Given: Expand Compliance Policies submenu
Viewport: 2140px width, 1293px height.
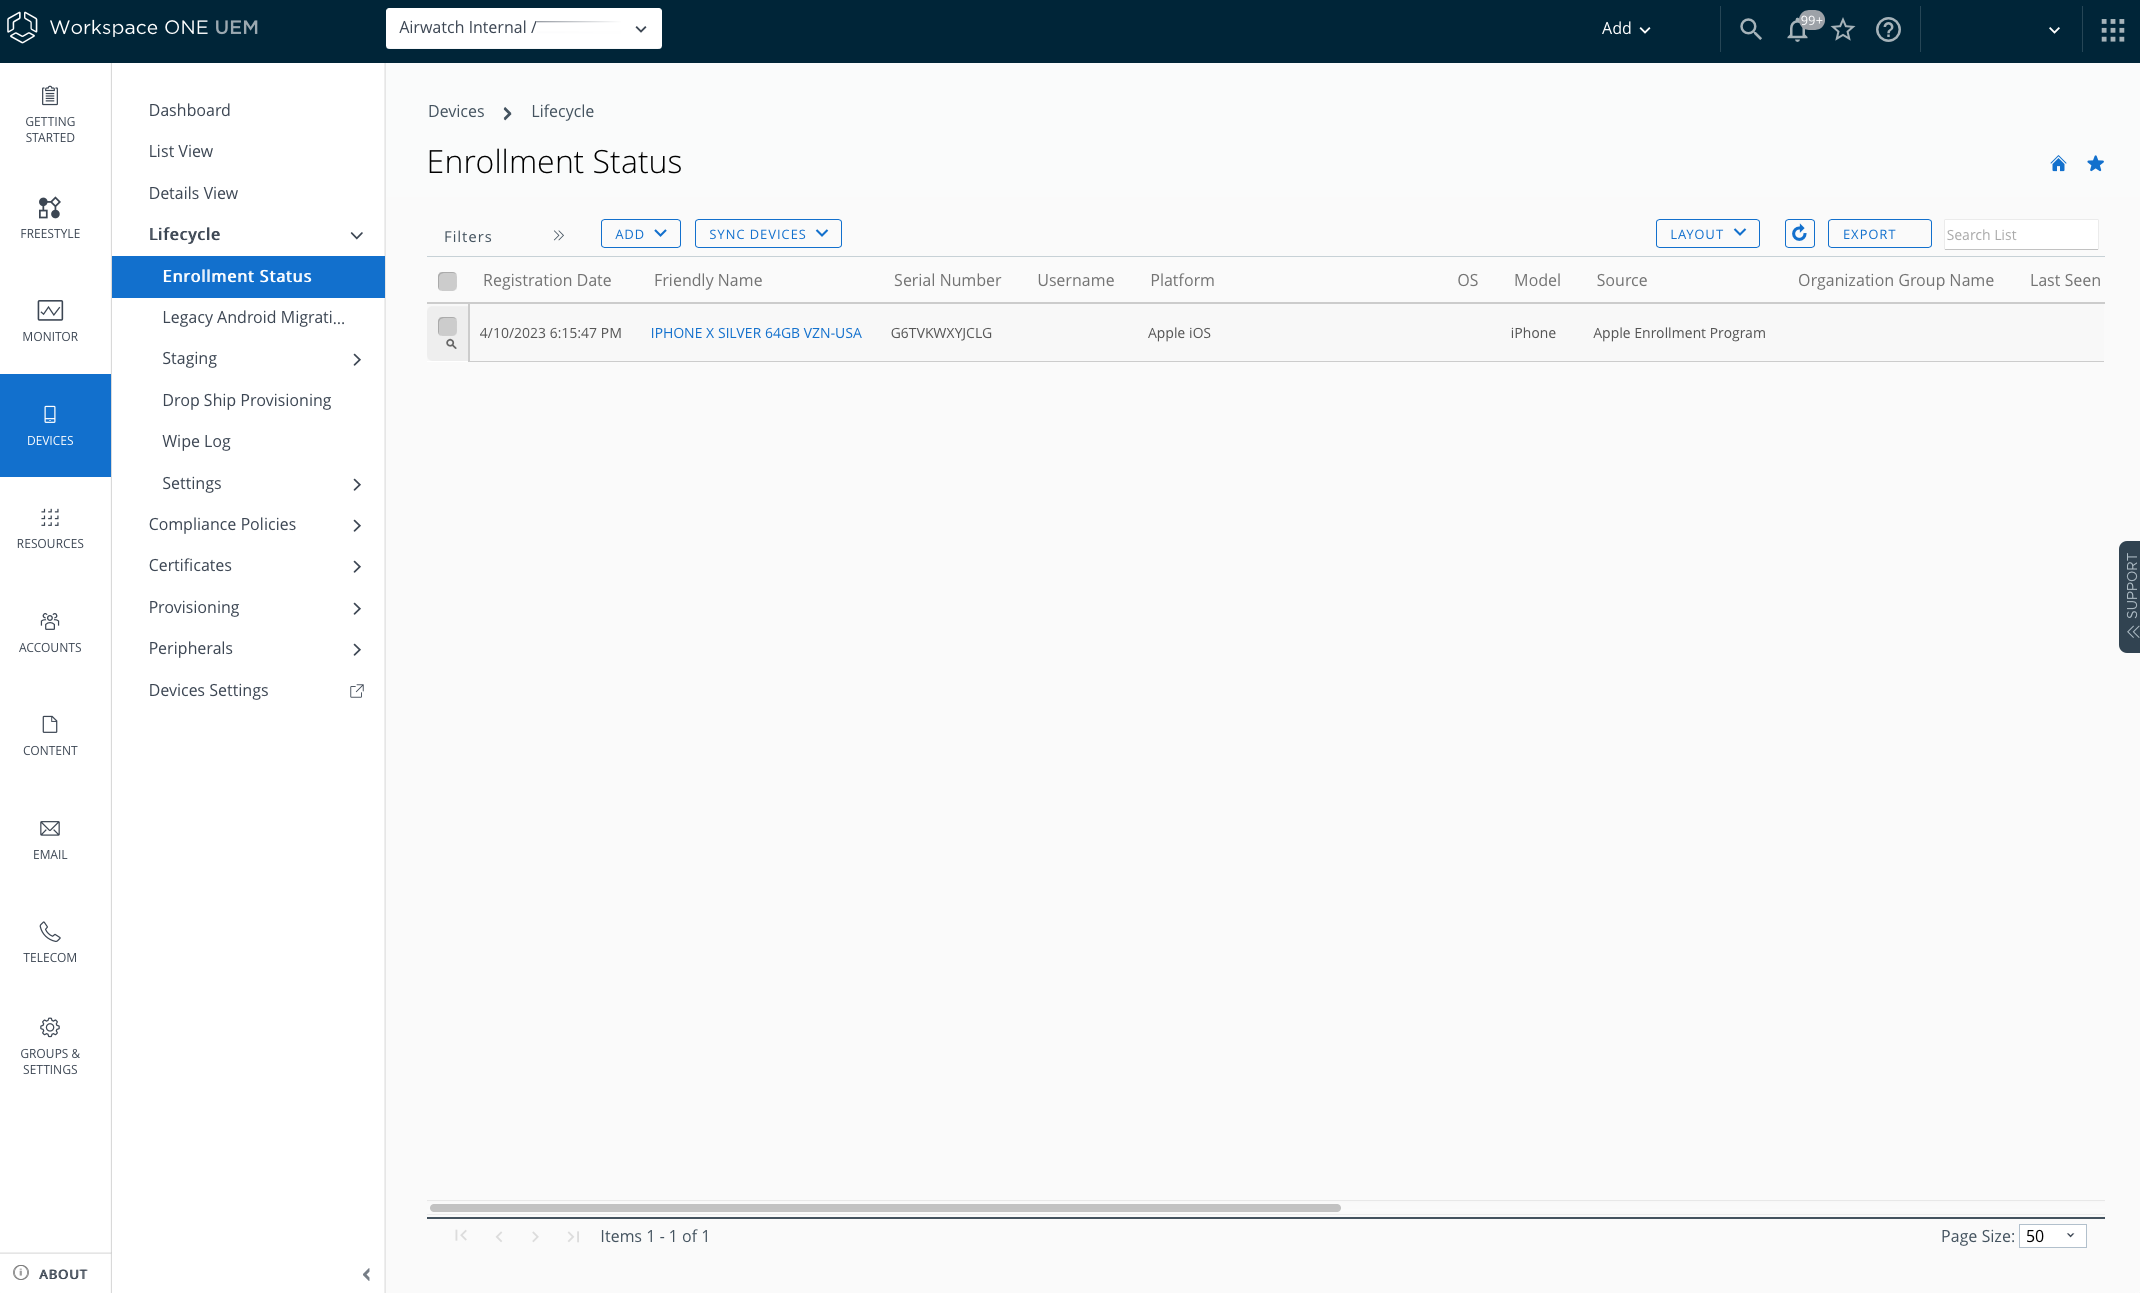Looking at the screenshot, I should click(x=357, y=525).
